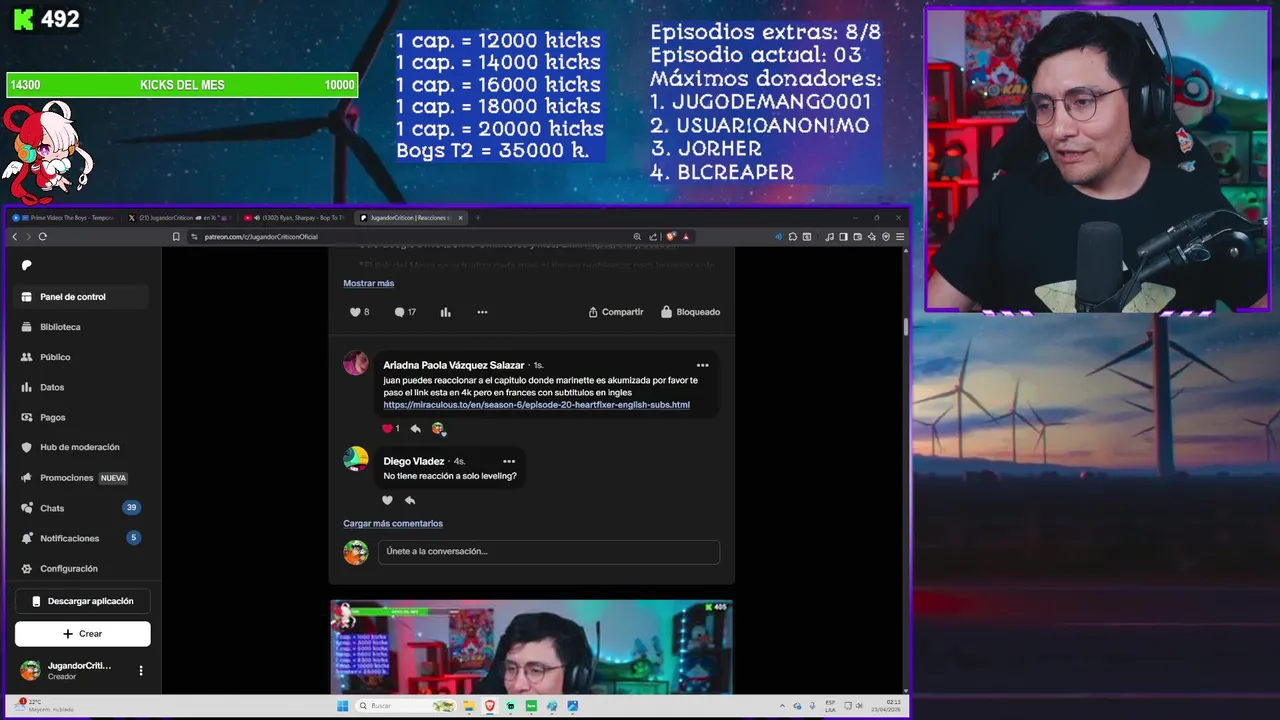This screenshot has width=1280, height=720.
Task: Reload the Patreon page
Action: [42, 237]
